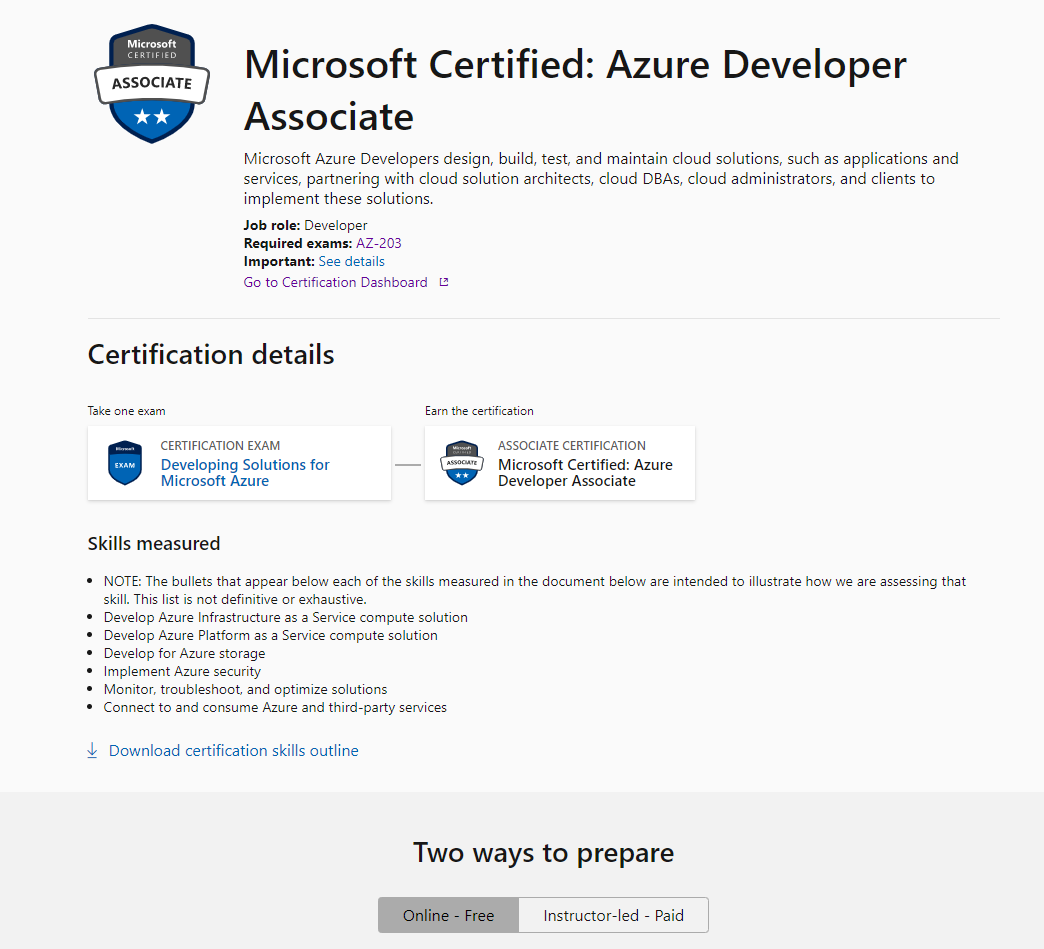Screen dimensions: 1044x949
Task: Click the external-link icon beside Certification Dashboard
Action: (x=444, y=282)
